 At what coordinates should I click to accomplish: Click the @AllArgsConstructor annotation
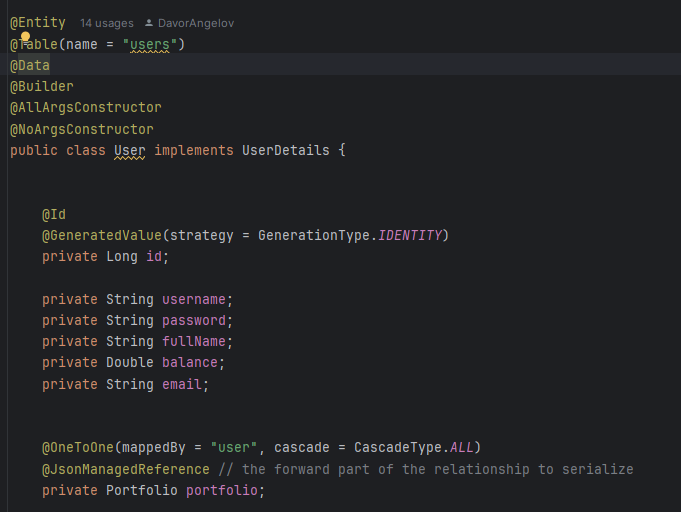(86, 107)
